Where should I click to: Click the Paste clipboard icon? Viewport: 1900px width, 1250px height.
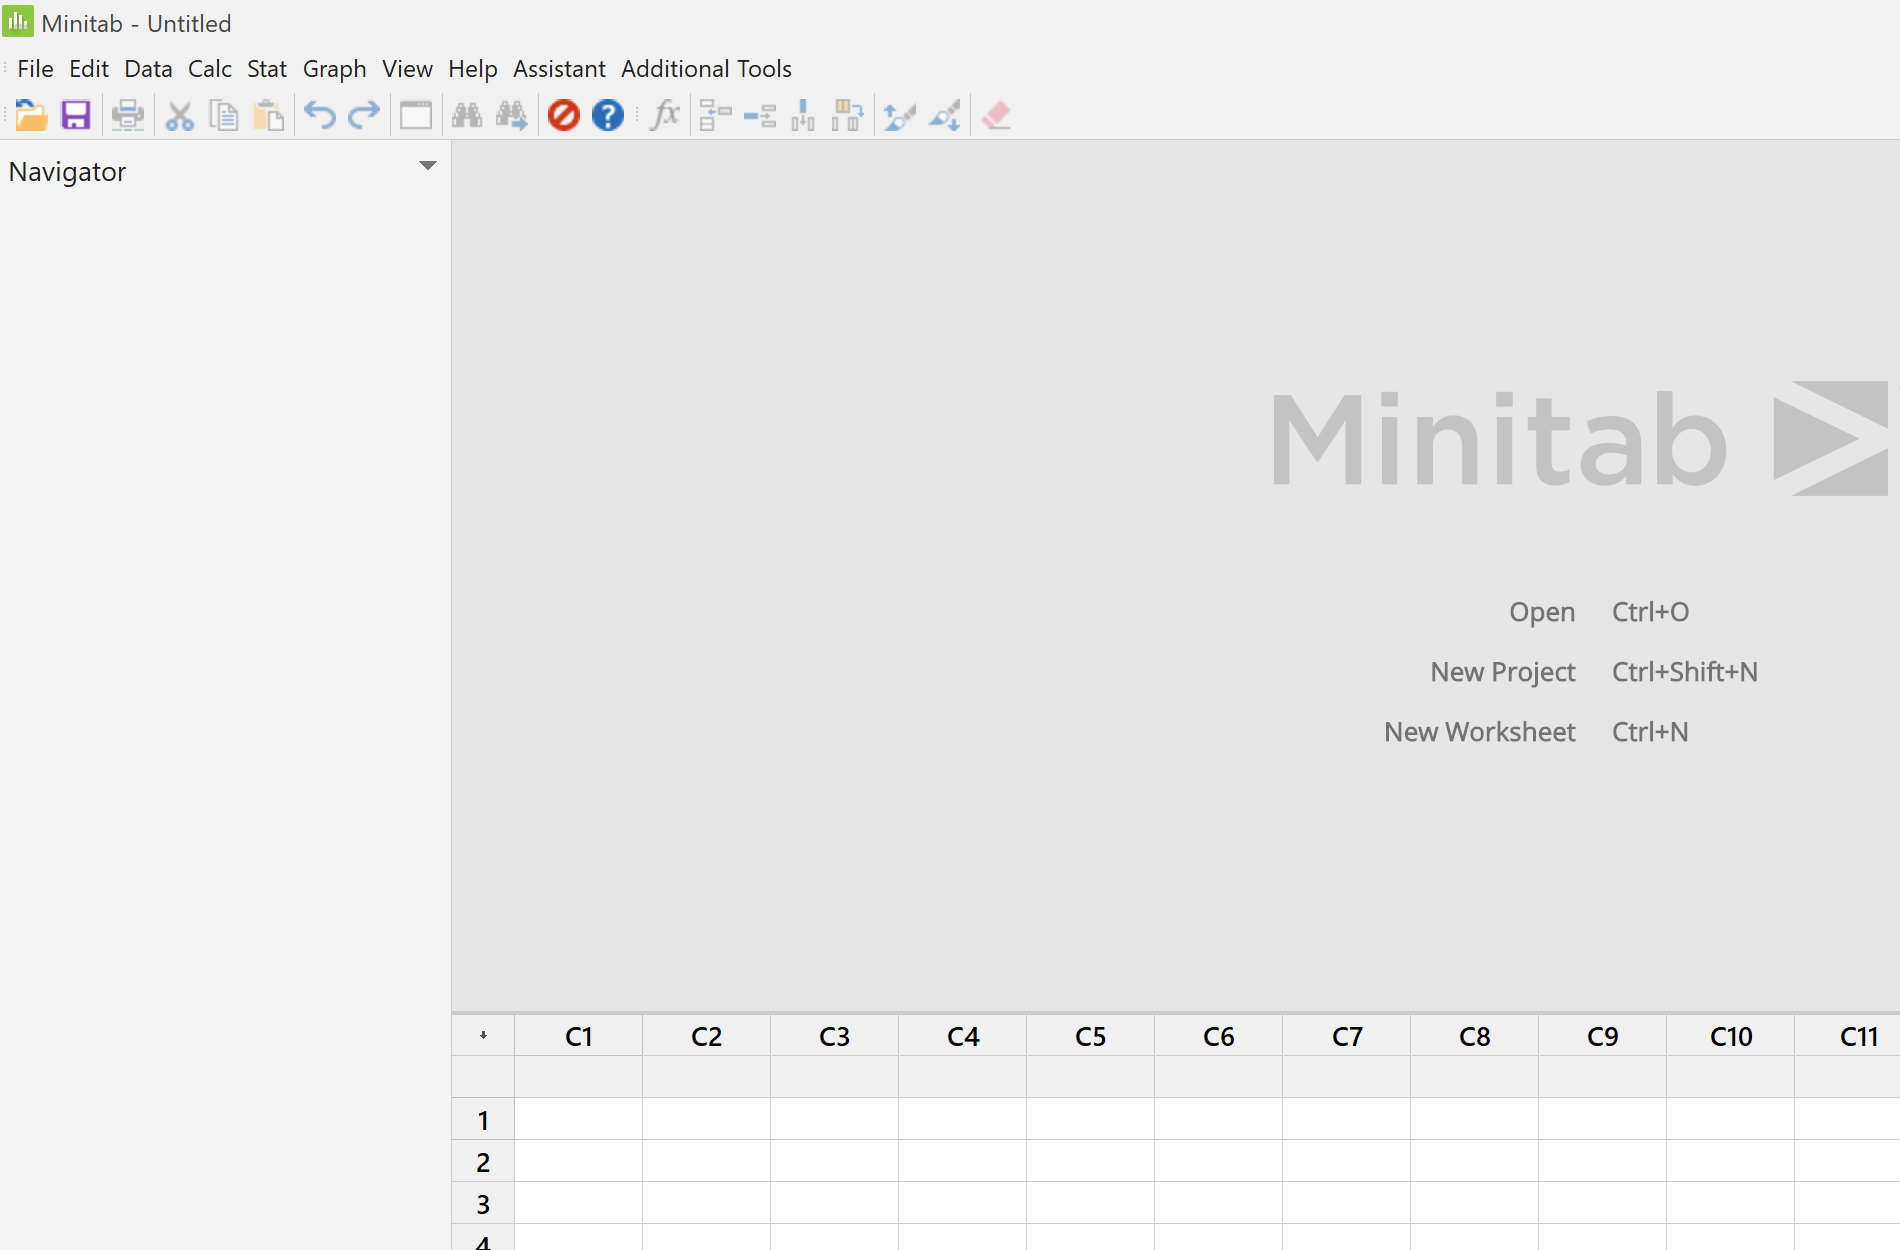pos(268,115)
